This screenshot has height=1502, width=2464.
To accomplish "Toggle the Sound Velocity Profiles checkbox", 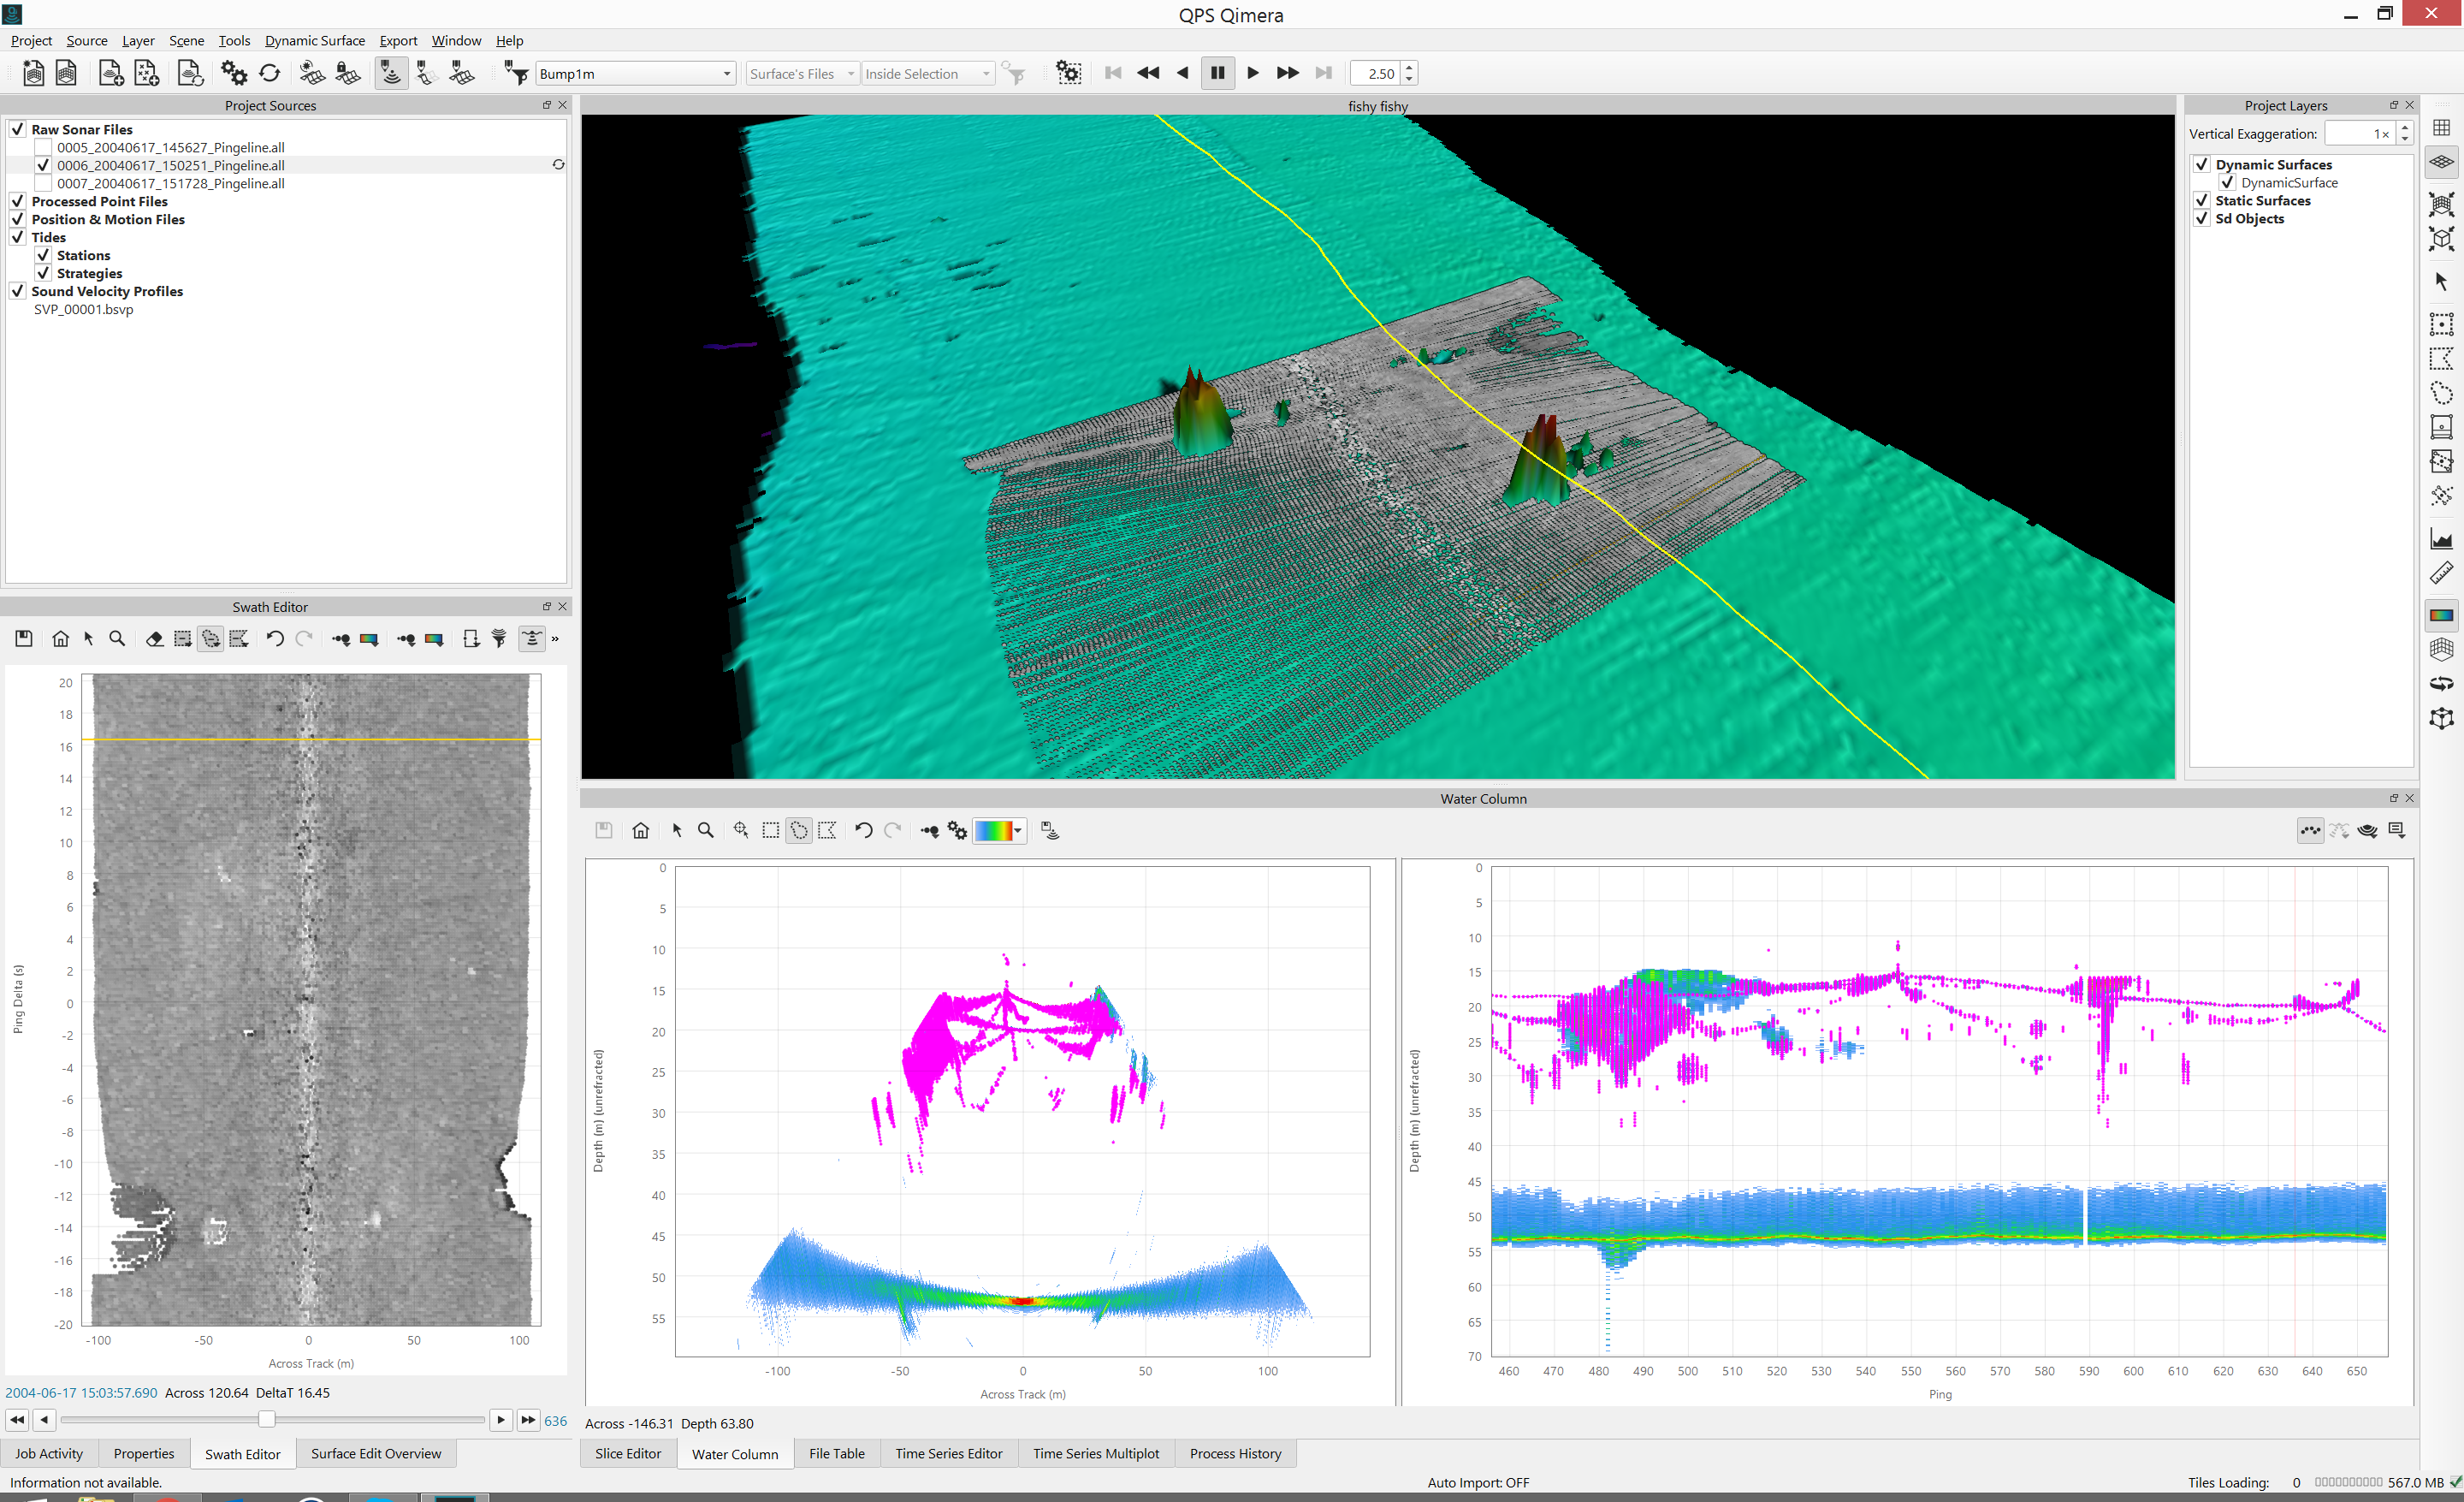I will (18, 291).
